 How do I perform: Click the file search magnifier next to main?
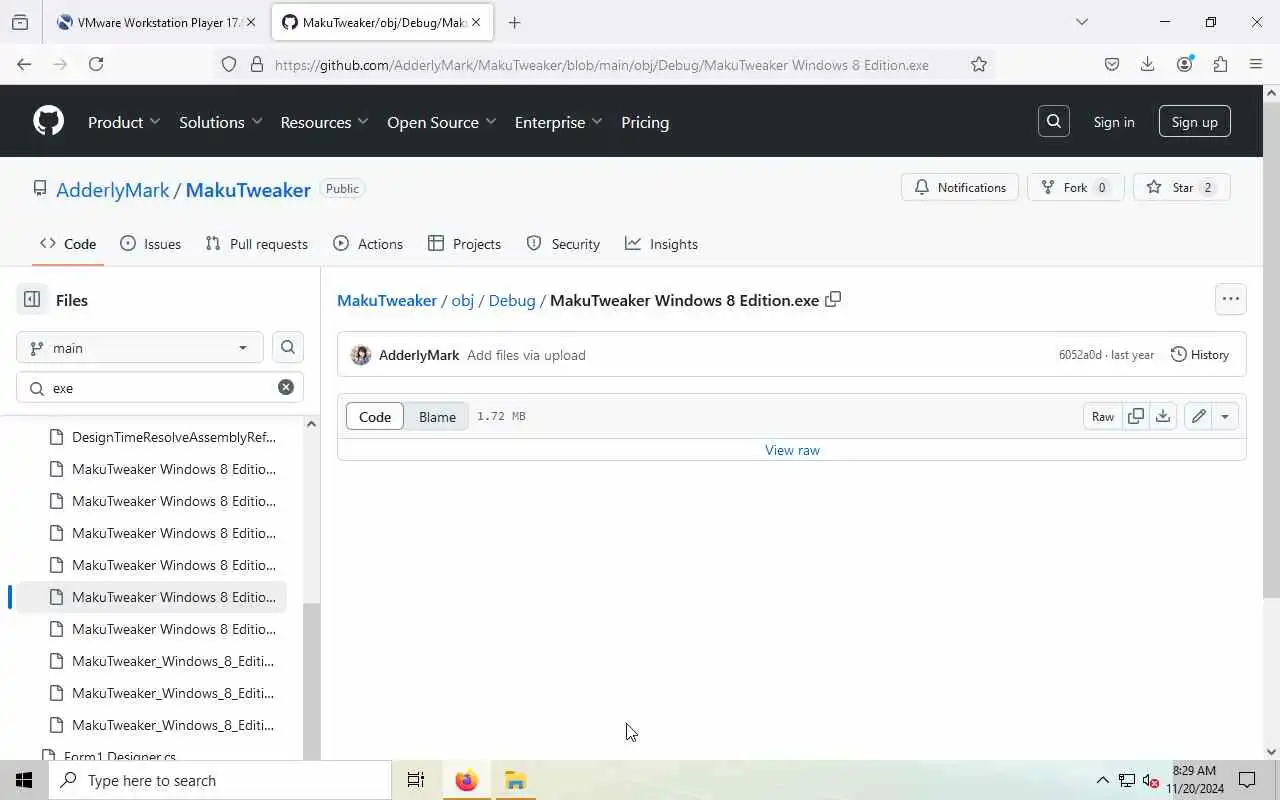(x=288, y=348)
